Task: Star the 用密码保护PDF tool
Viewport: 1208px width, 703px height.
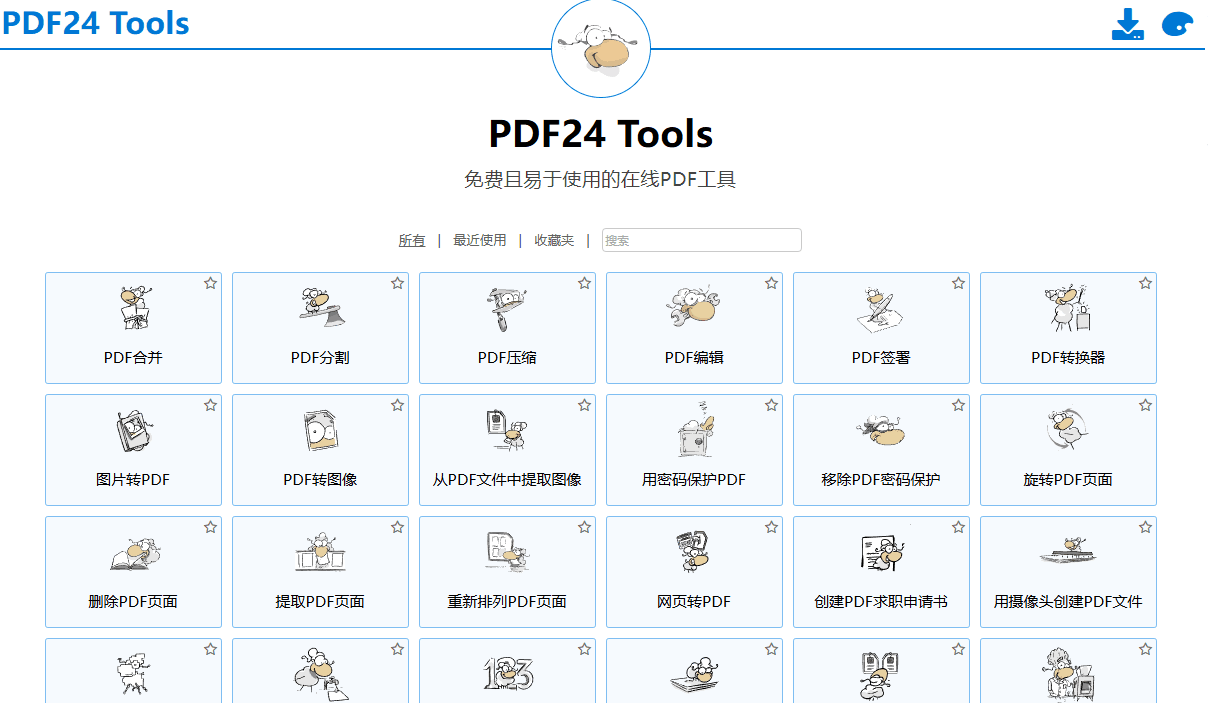Action: pos(771,405)
